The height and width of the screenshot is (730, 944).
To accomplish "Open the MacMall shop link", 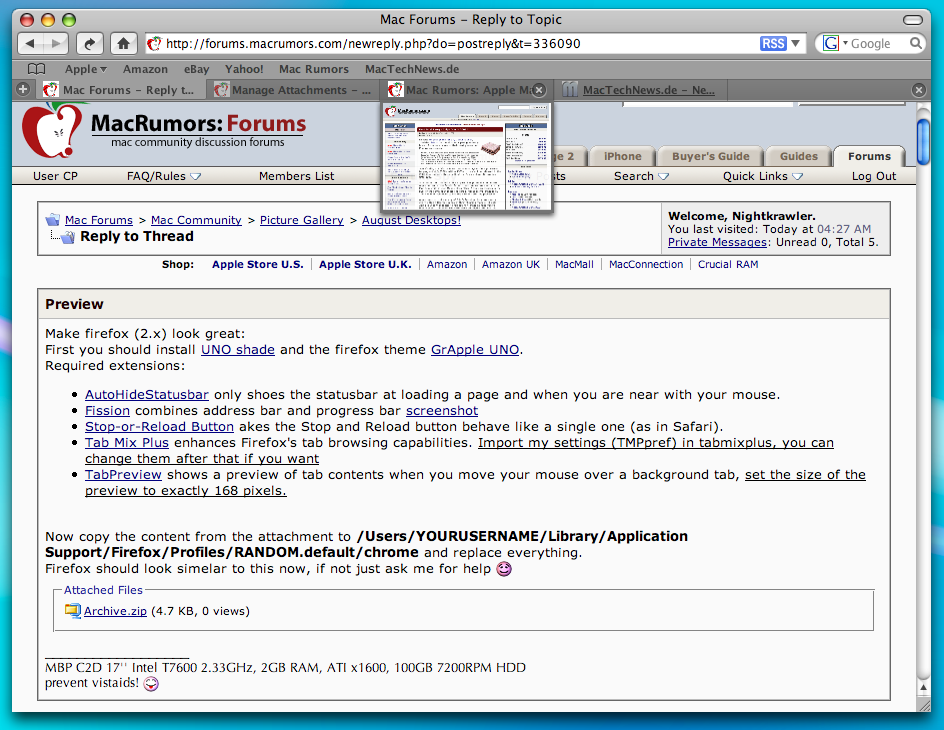I will point(574,264).
